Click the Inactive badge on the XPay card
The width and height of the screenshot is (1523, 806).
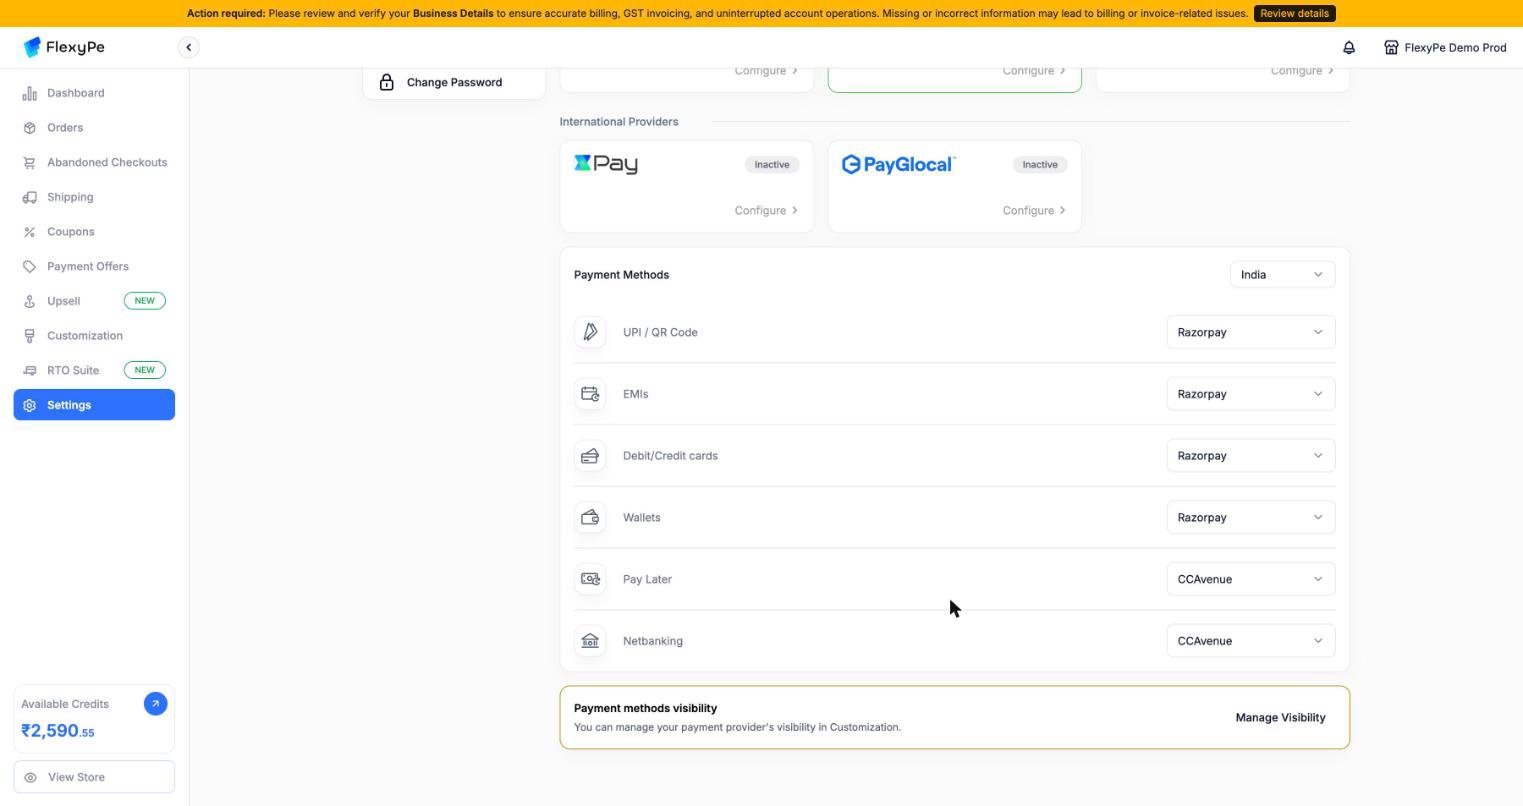pos(772,164)
